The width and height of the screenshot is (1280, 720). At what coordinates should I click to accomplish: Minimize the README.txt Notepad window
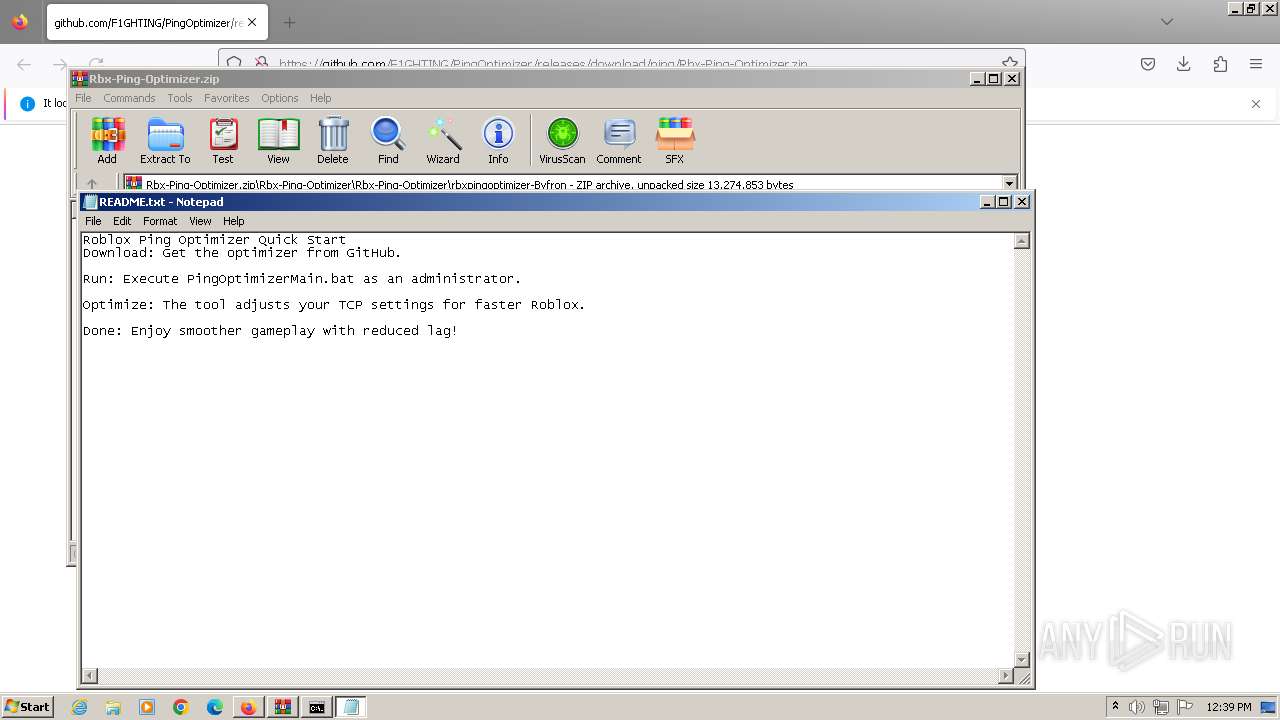(987, 202)
